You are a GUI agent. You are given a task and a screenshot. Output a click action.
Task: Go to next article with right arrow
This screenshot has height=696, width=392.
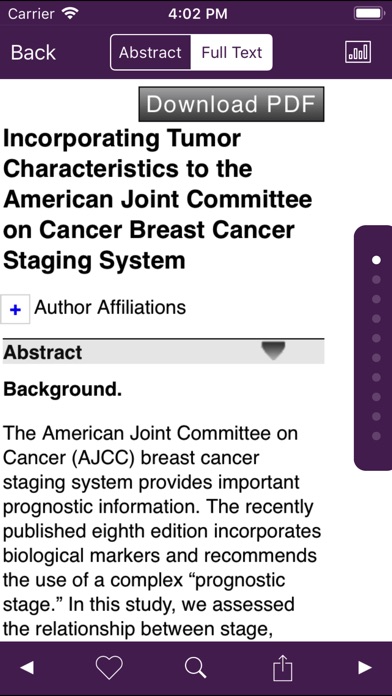point(365,667)
